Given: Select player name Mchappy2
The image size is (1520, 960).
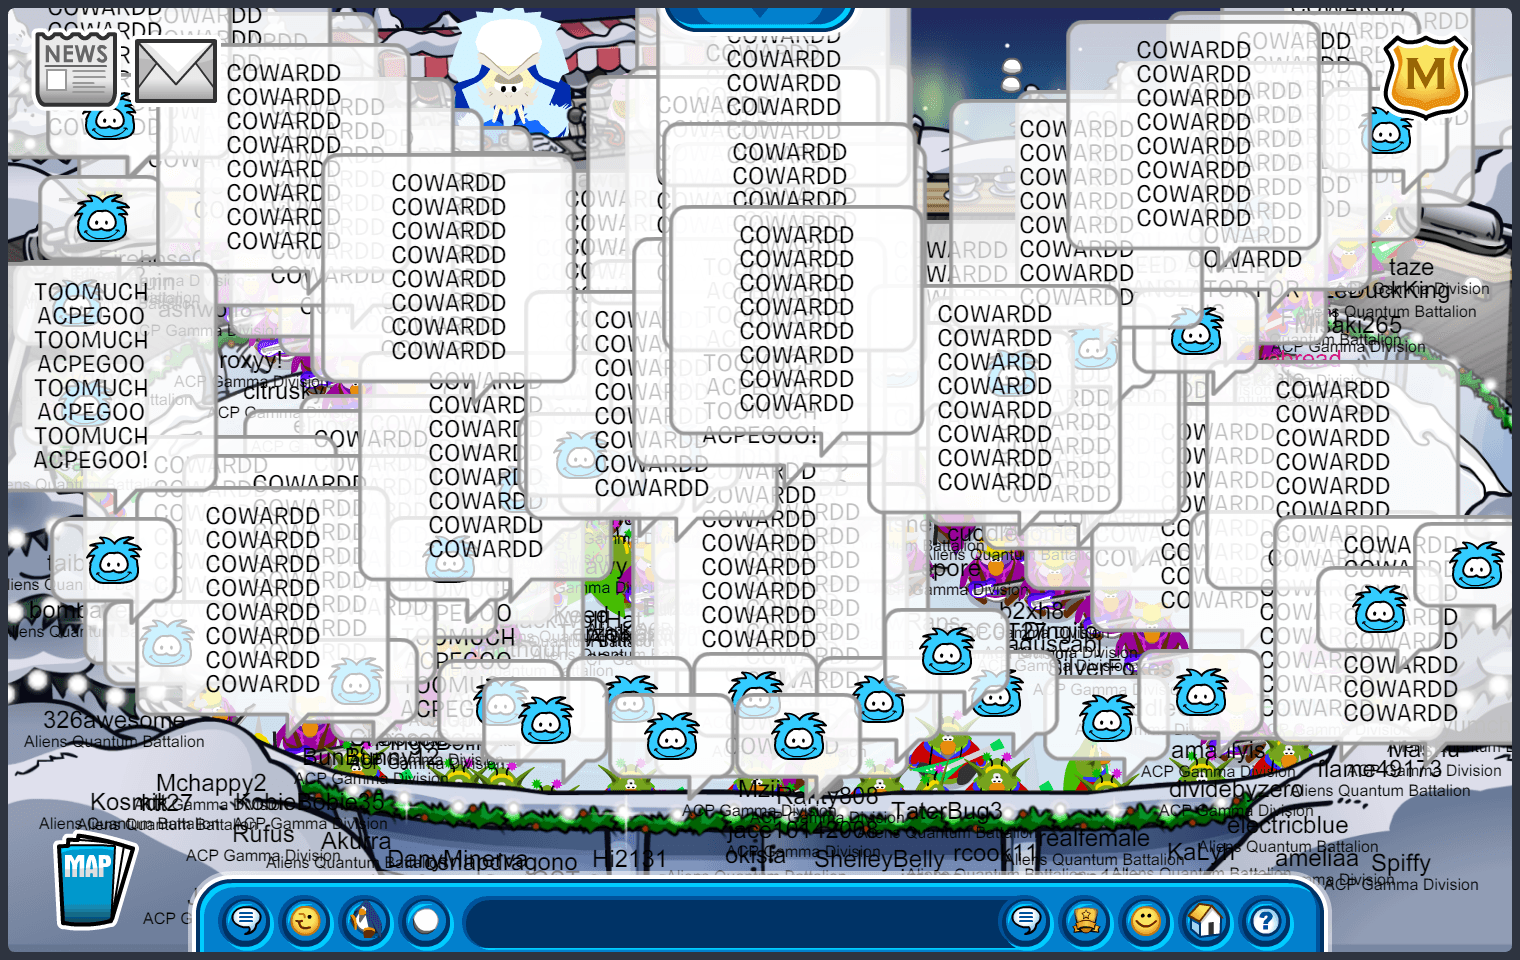Looking at the screenshot, I should [211, 783].
